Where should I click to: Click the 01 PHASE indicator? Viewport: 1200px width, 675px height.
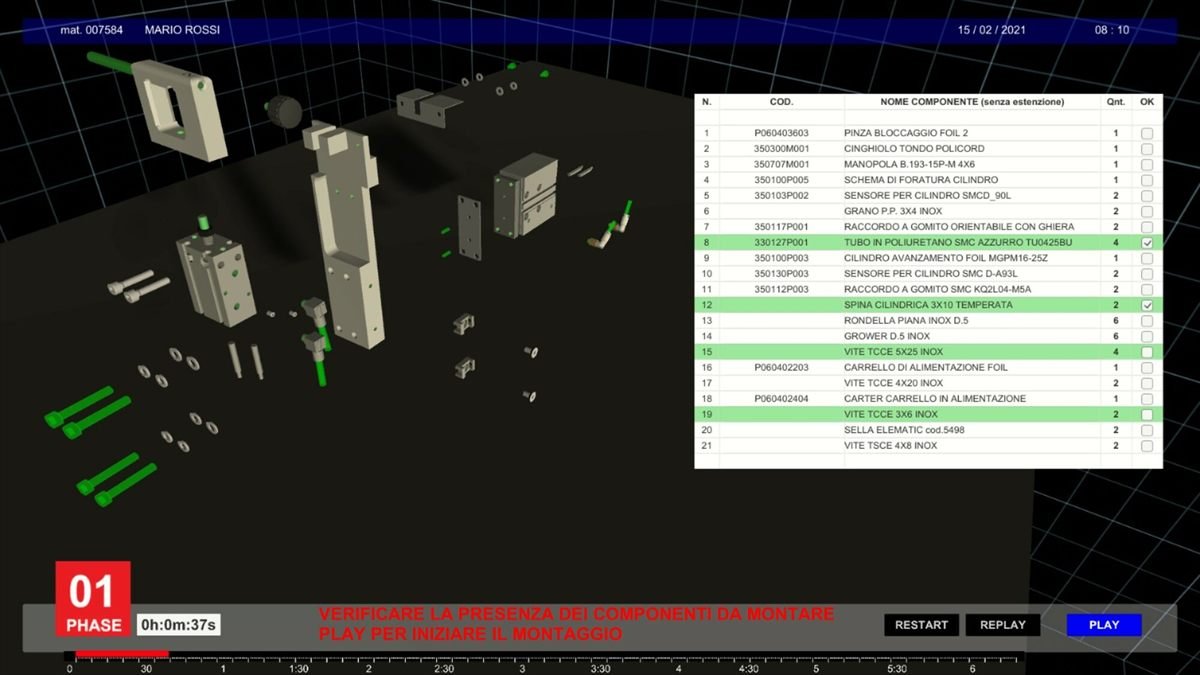click(93, 599)
